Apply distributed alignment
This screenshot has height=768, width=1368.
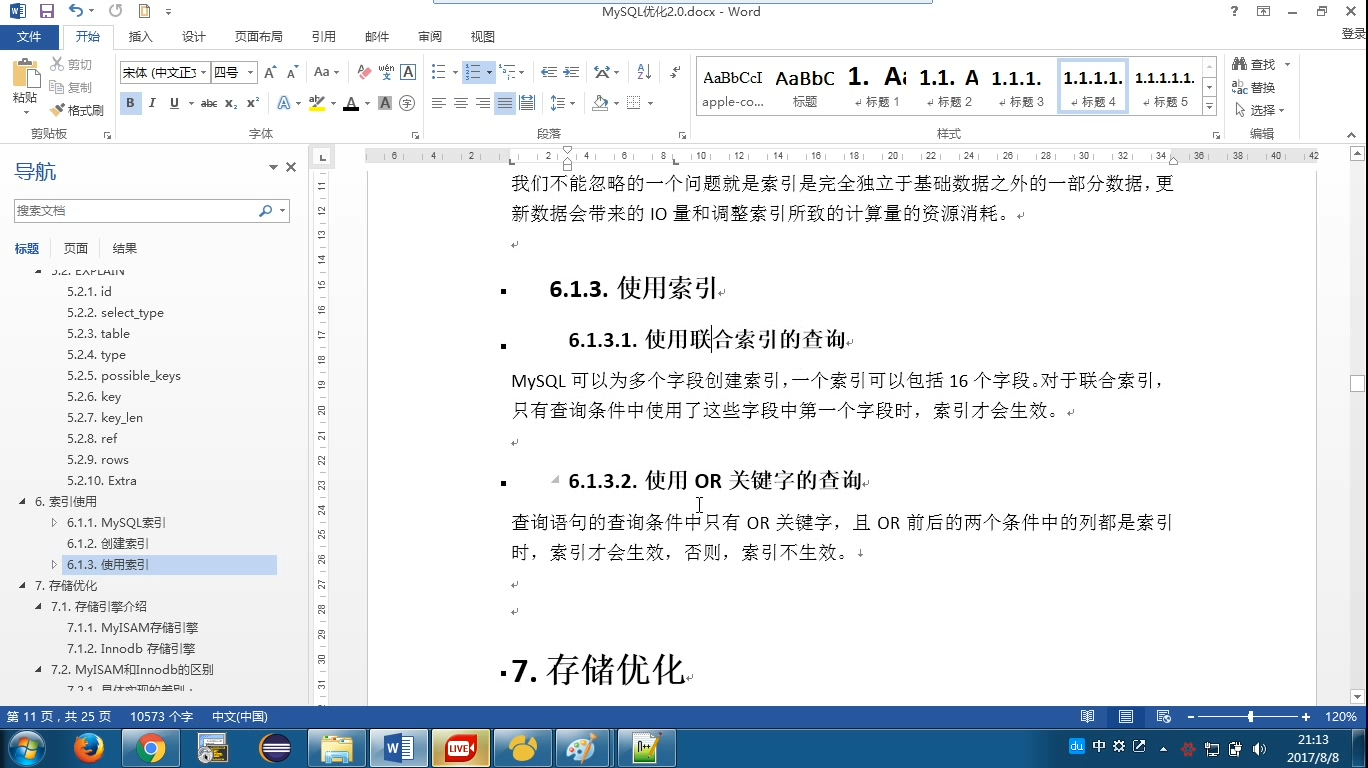(527, 103)
